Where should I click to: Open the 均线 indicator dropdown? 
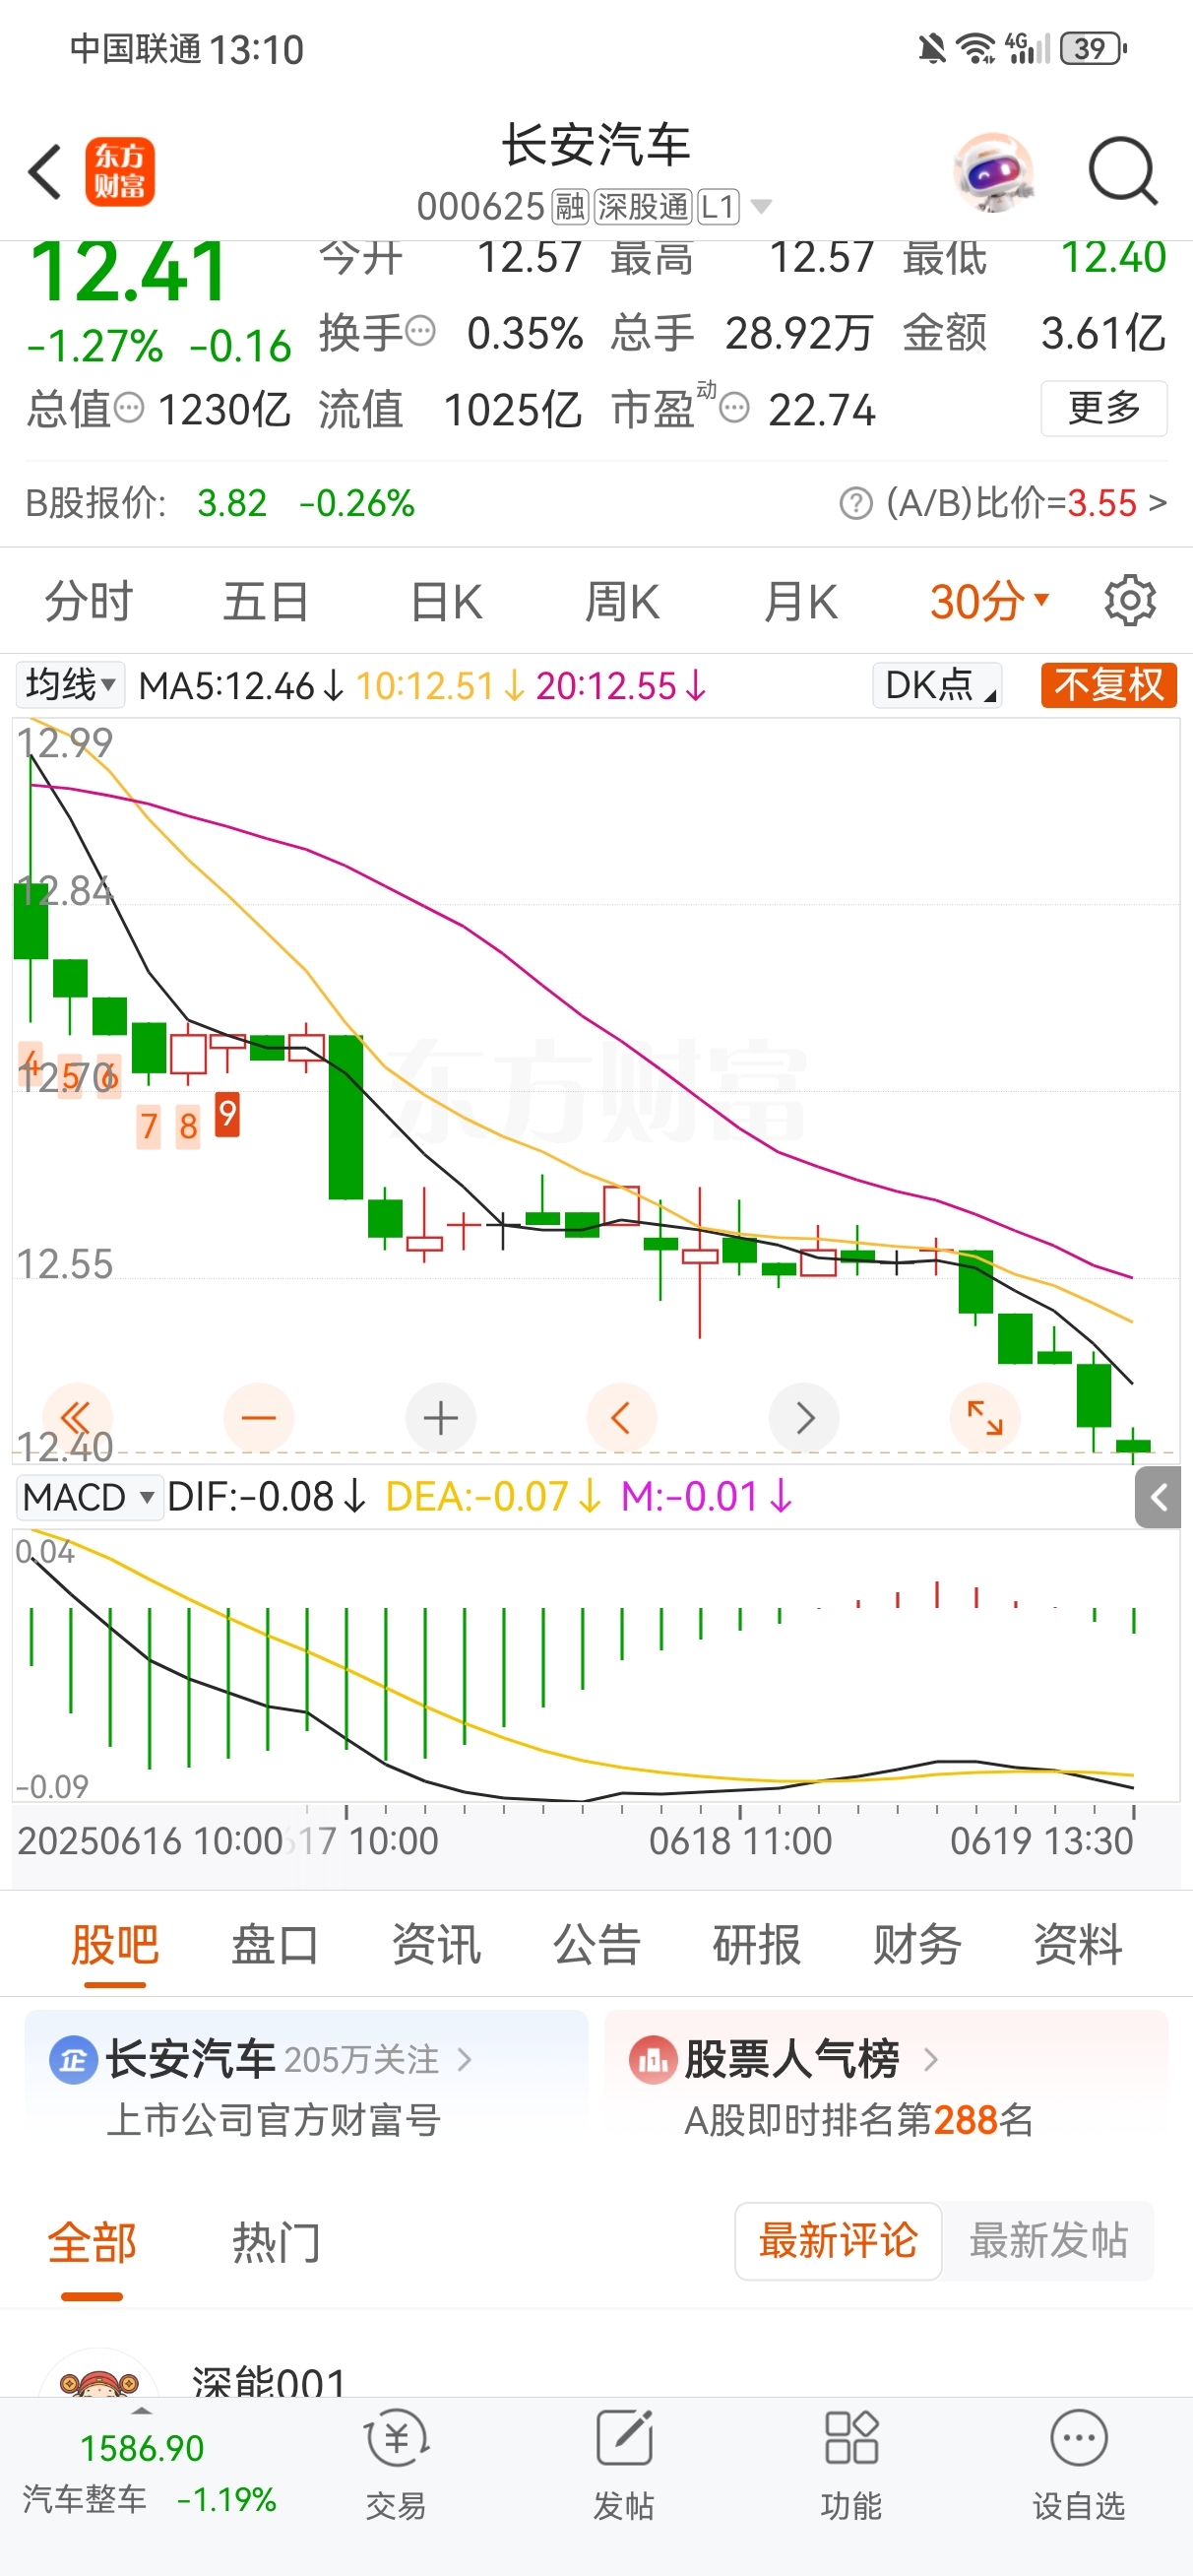point(70,685)
